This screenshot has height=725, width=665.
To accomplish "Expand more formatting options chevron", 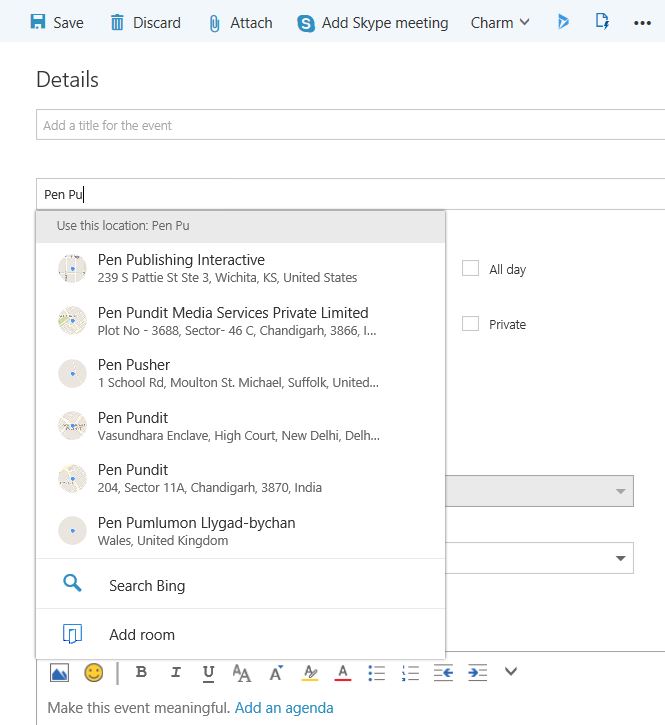I will tap(511, 671).
